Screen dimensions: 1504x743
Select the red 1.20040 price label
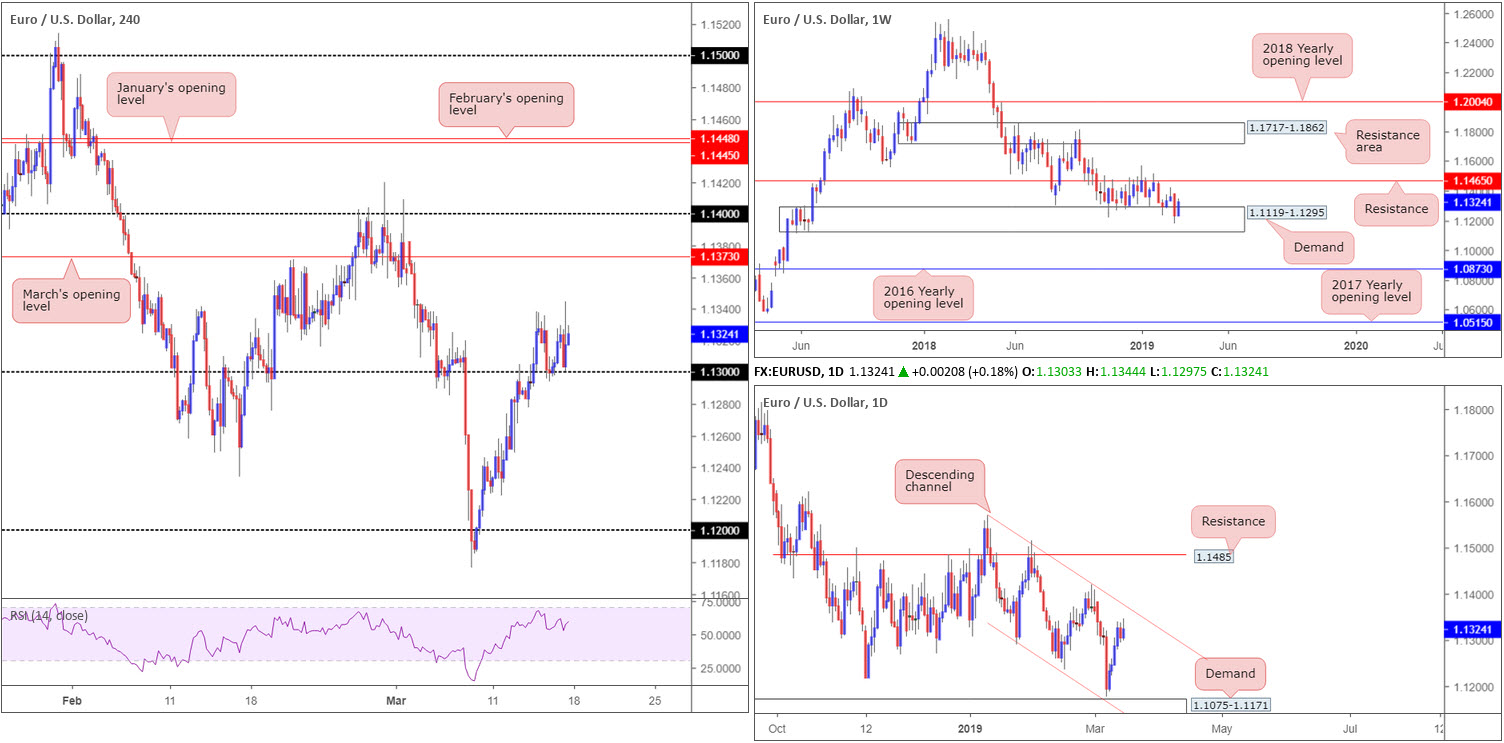[1475, 102]
